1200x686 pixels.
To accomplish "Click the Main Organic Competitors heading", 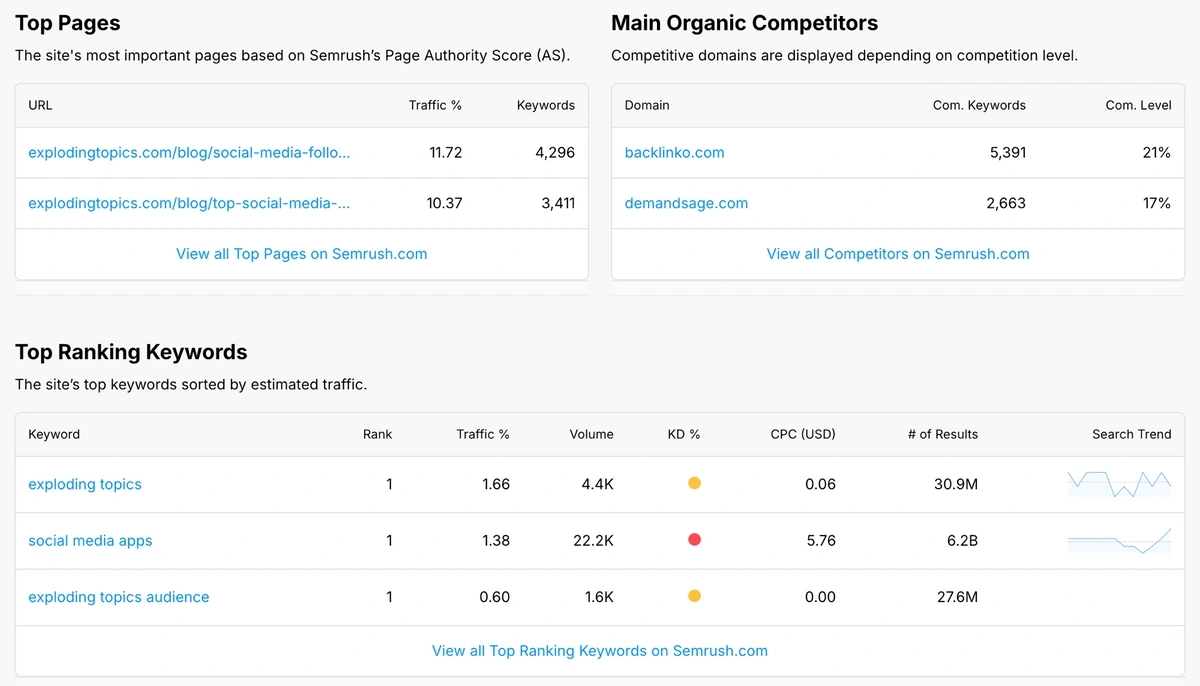I will tap(744, 23).
